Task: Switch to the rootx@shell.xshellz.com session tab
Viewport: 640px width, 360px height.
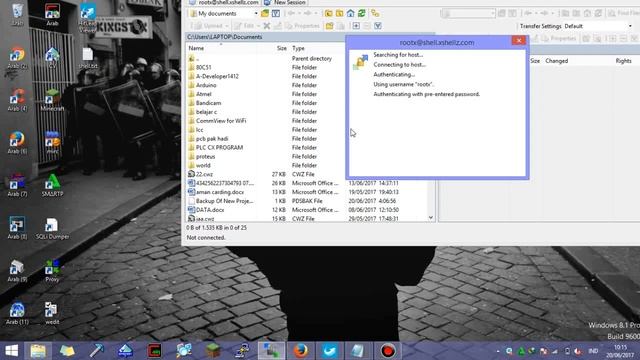Action: 224,2
